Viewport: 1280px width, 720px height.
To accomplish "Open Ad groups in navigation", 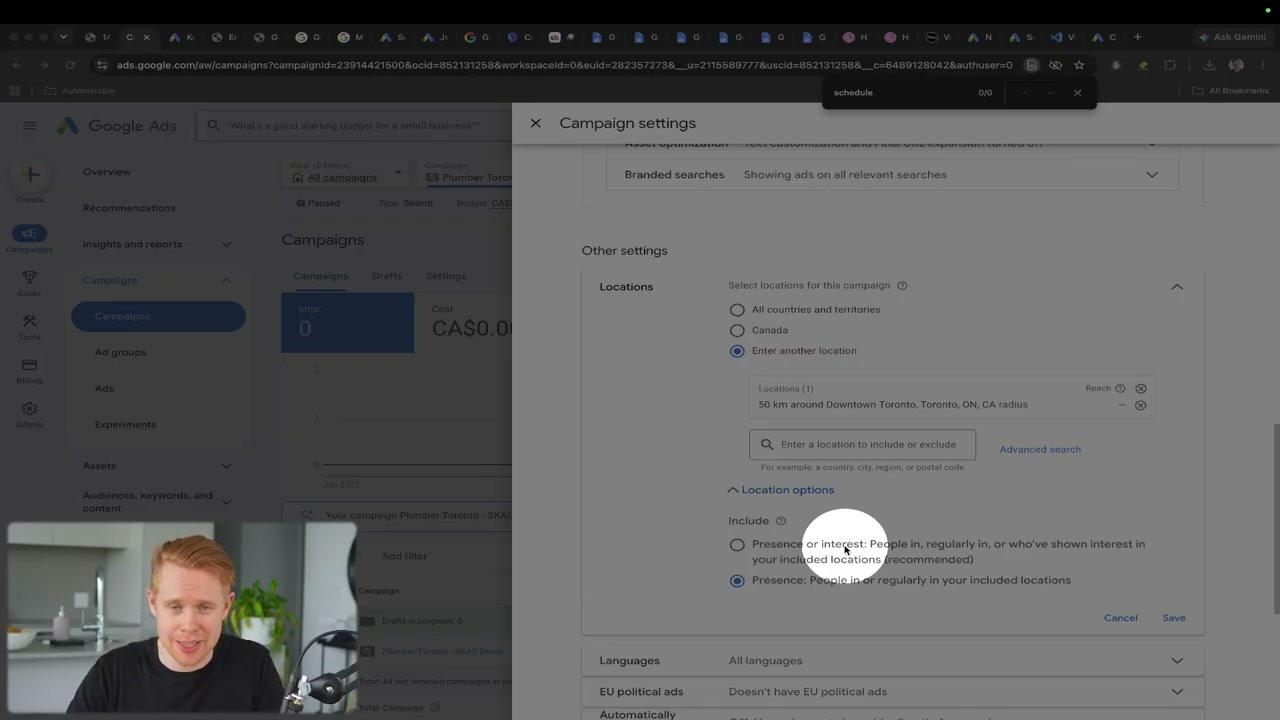I will [x=120, y=352].
